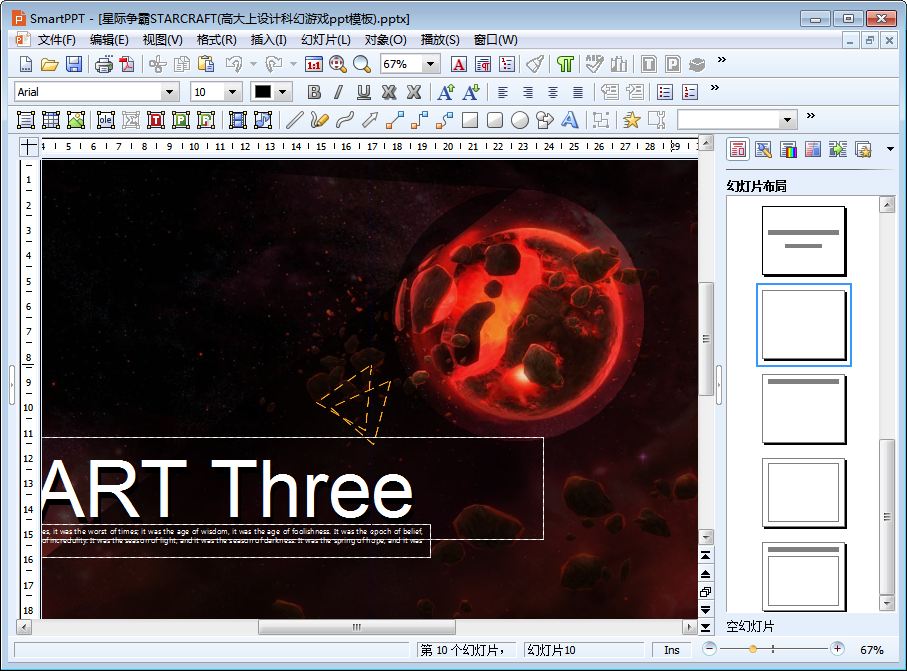Open the 幻灯片(L) menu
The height and width of the screenshot is (671, 907).
pos(326,40)
